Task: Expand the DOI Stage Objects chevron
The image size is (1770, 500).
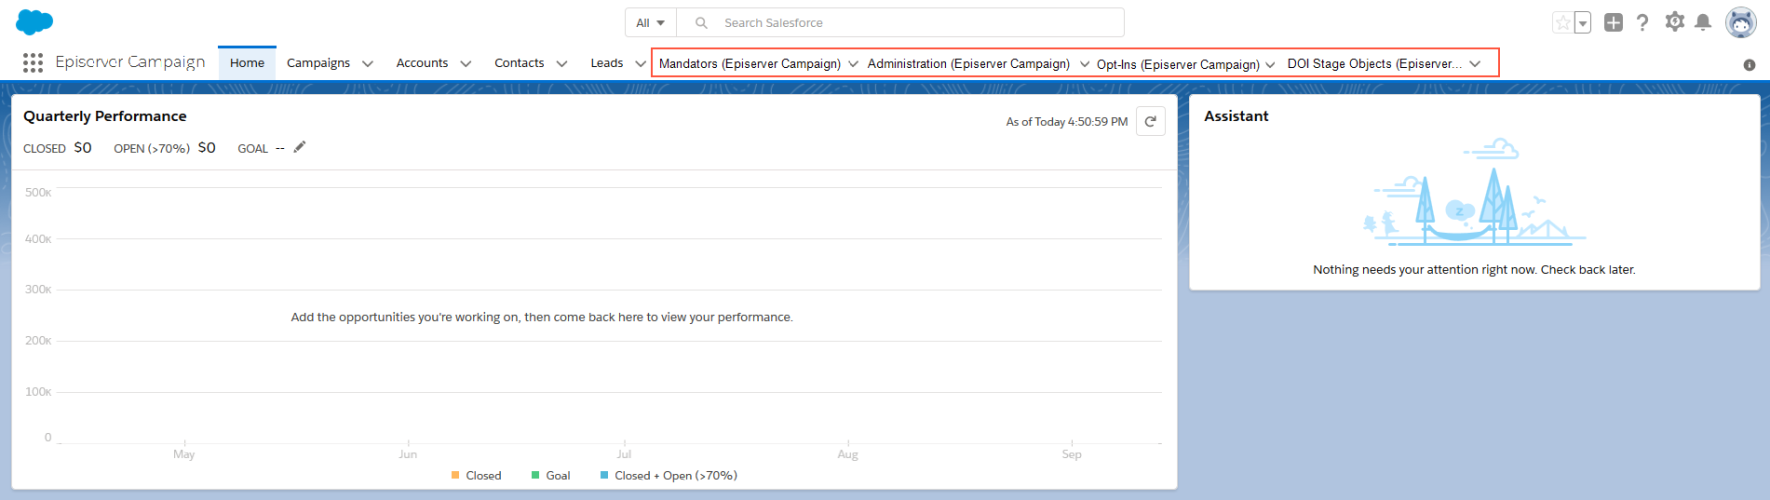Action: pos(1475,64)
